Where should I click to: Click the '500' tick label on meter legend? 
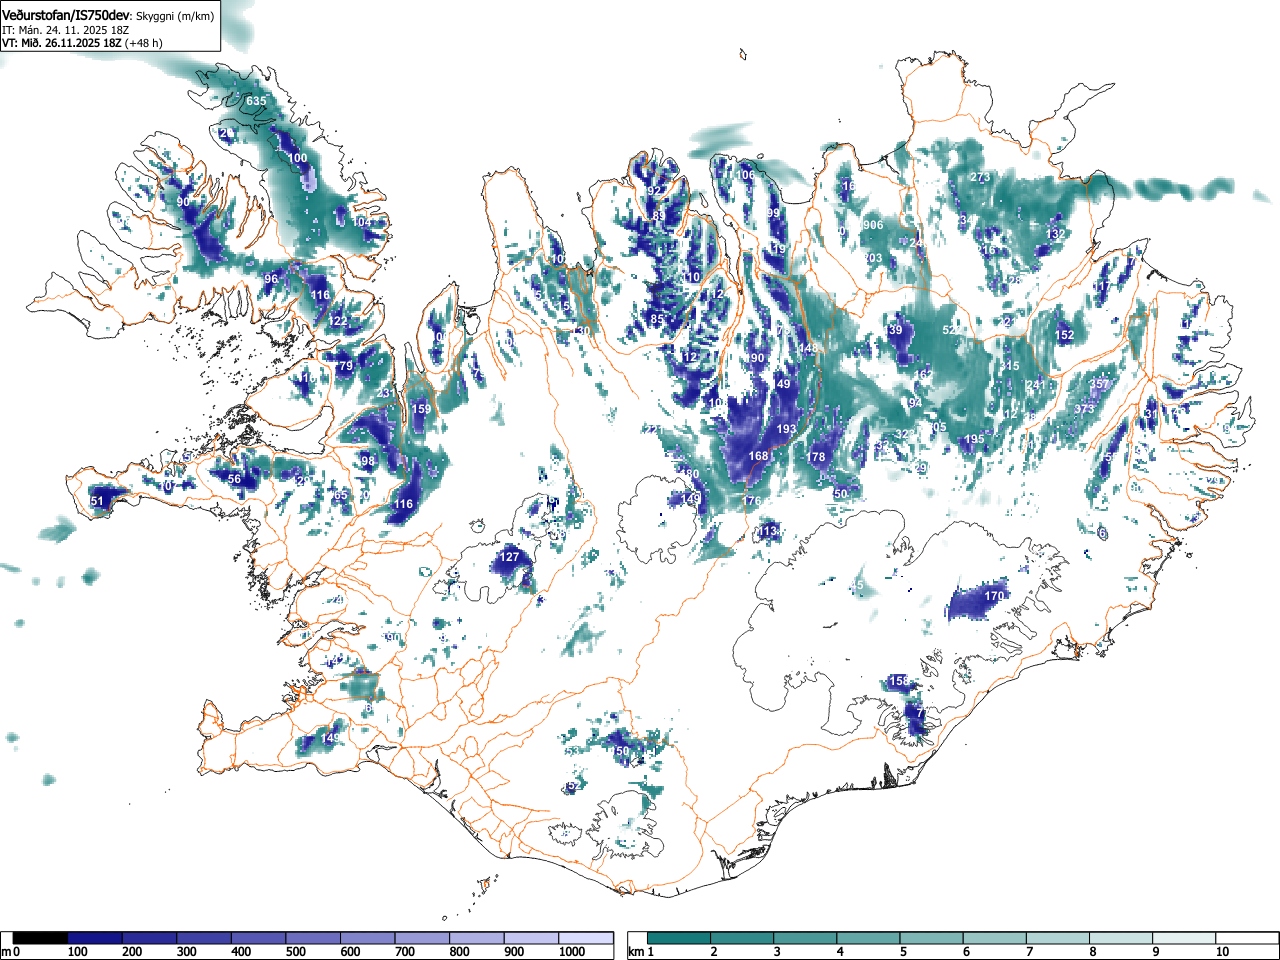pyautogui.click(x=295, y=952)
